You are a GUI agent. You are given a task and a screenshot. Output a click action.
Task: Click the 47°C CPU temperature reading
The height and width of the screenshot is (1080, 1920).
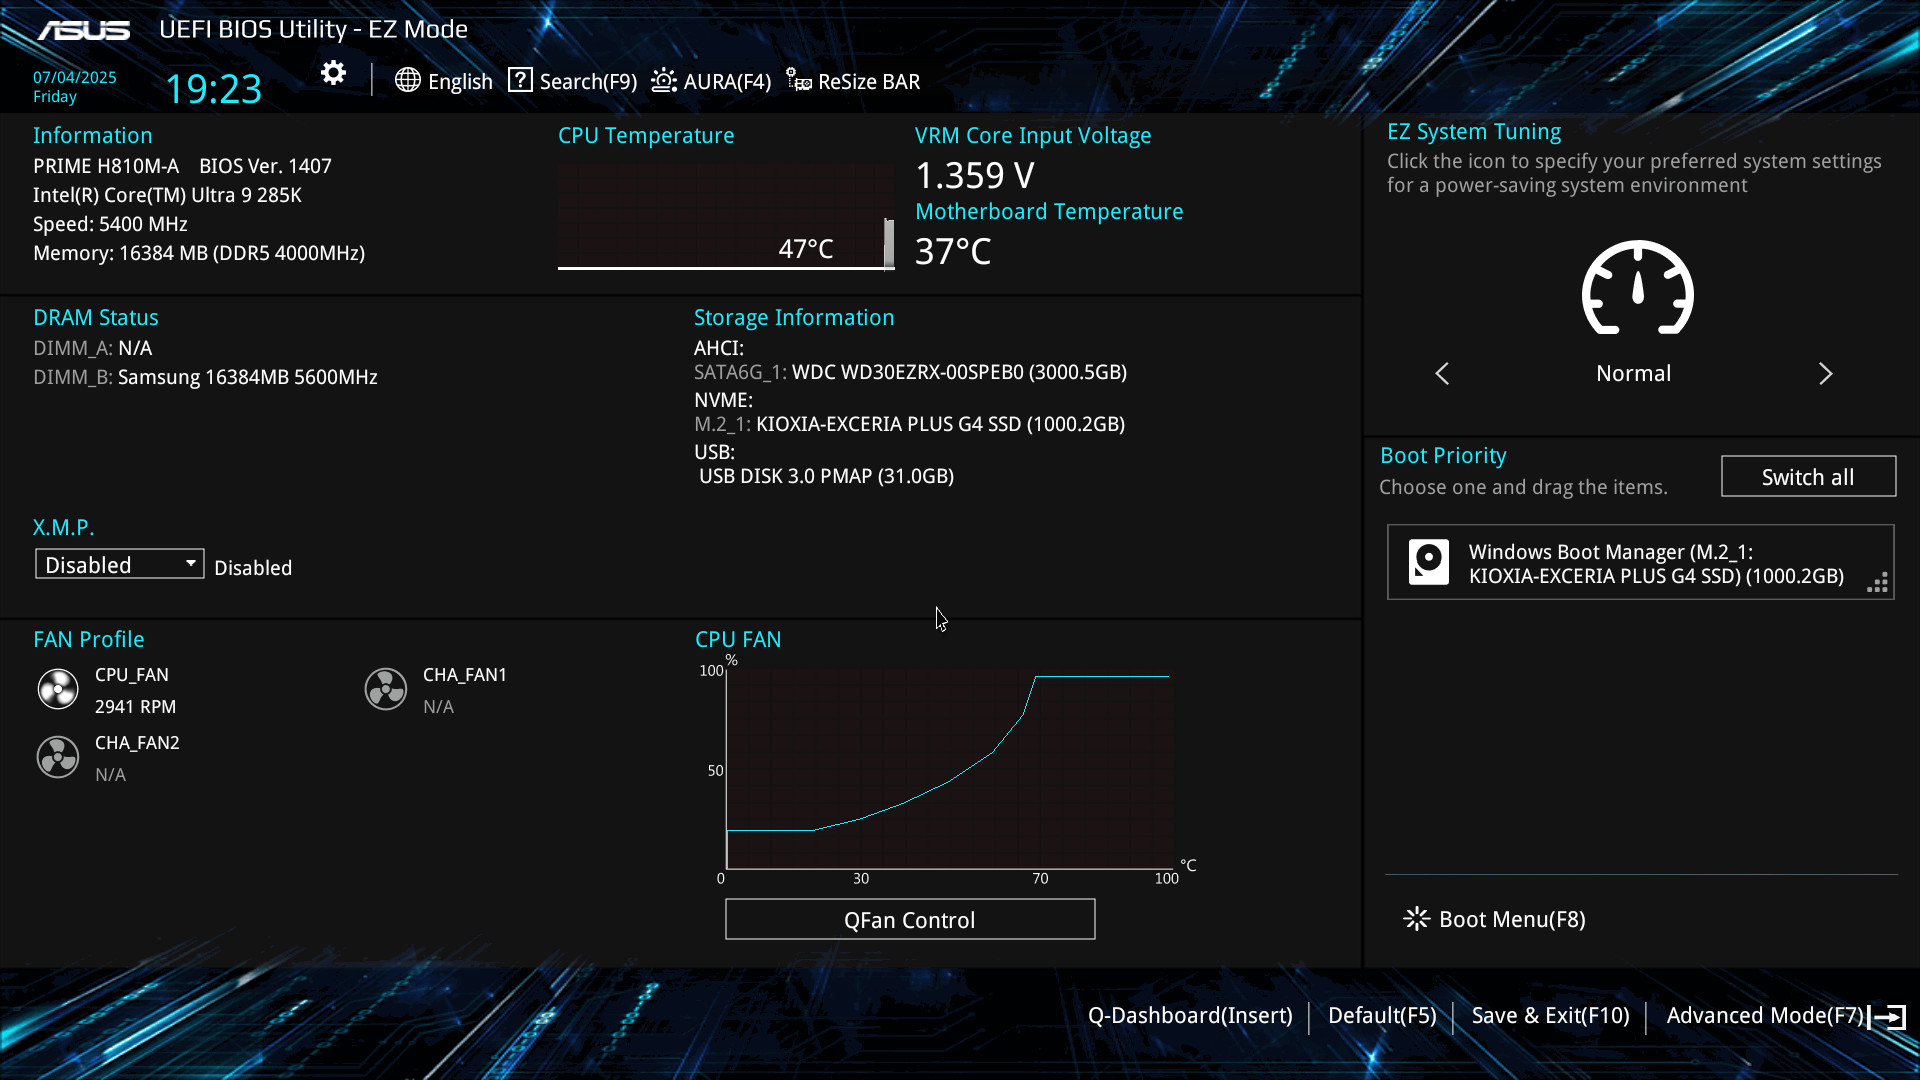(806, 248)
